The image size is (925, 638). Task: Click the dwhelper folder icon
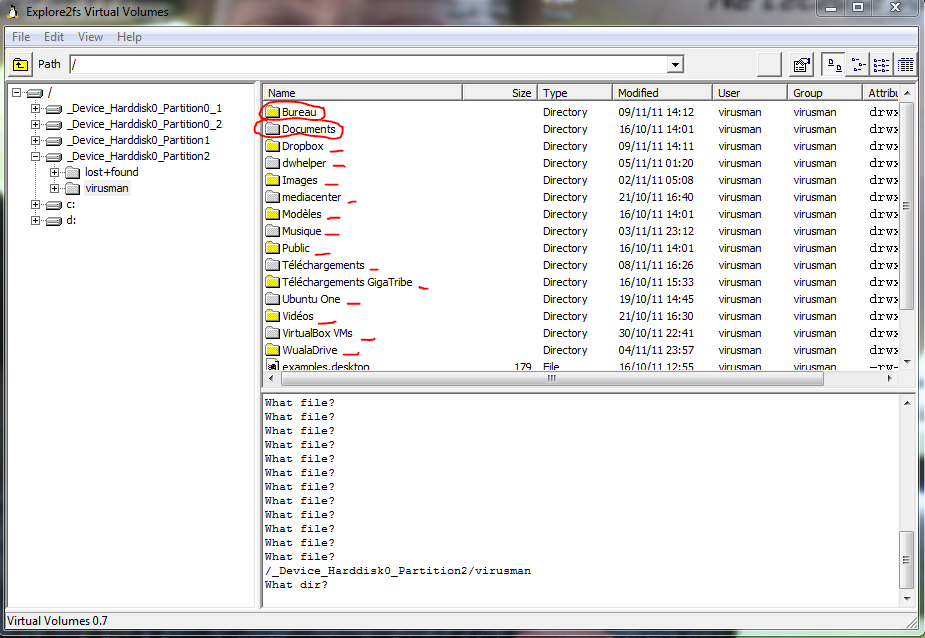[272, 163]
